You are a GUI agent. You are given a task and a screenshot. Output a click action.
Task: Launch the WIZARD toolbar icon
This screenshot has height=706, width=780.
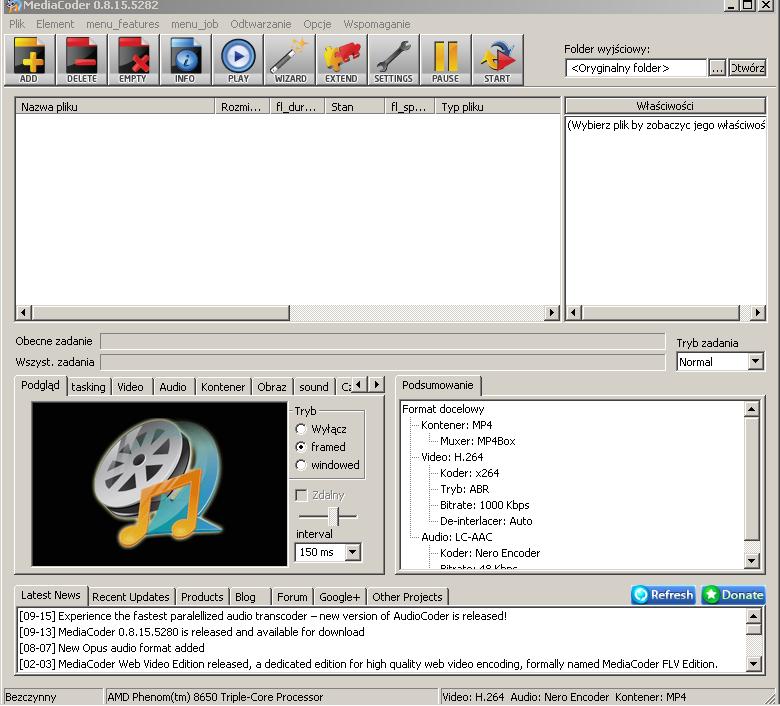290,60
